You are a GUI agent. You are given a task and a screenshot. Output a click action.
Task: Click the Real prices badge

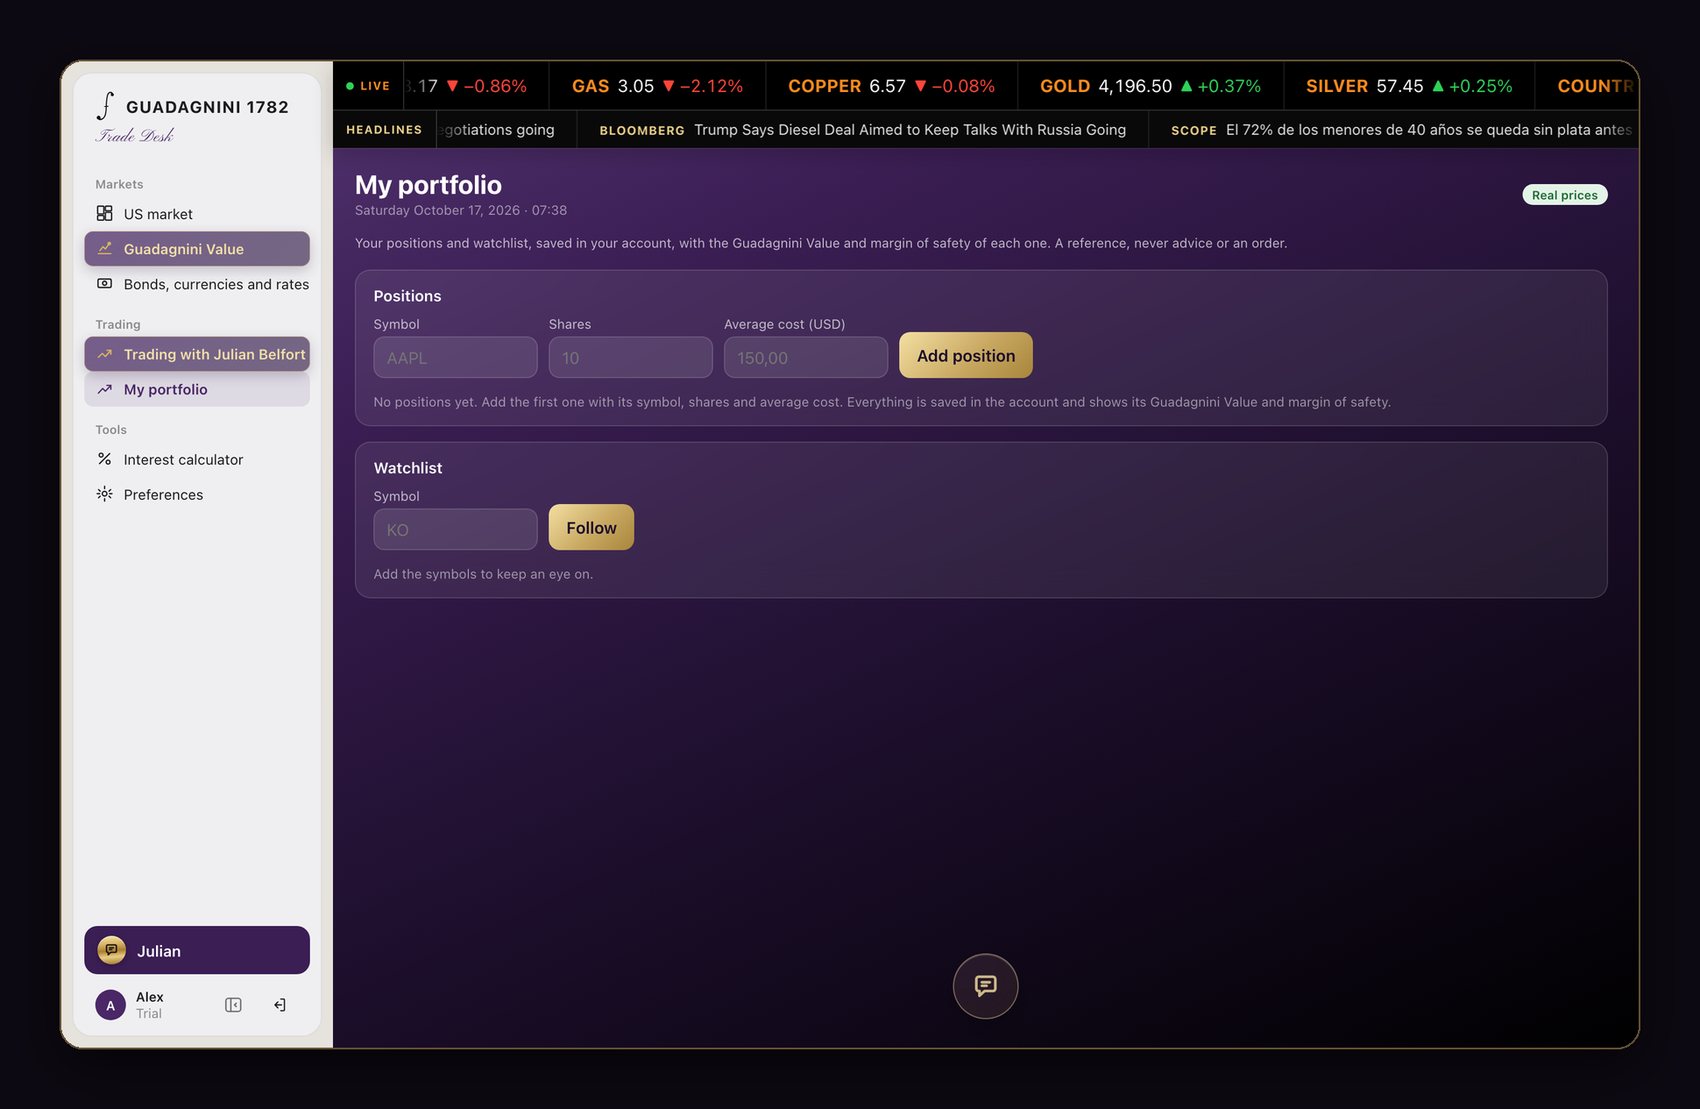coord(1565,195)
